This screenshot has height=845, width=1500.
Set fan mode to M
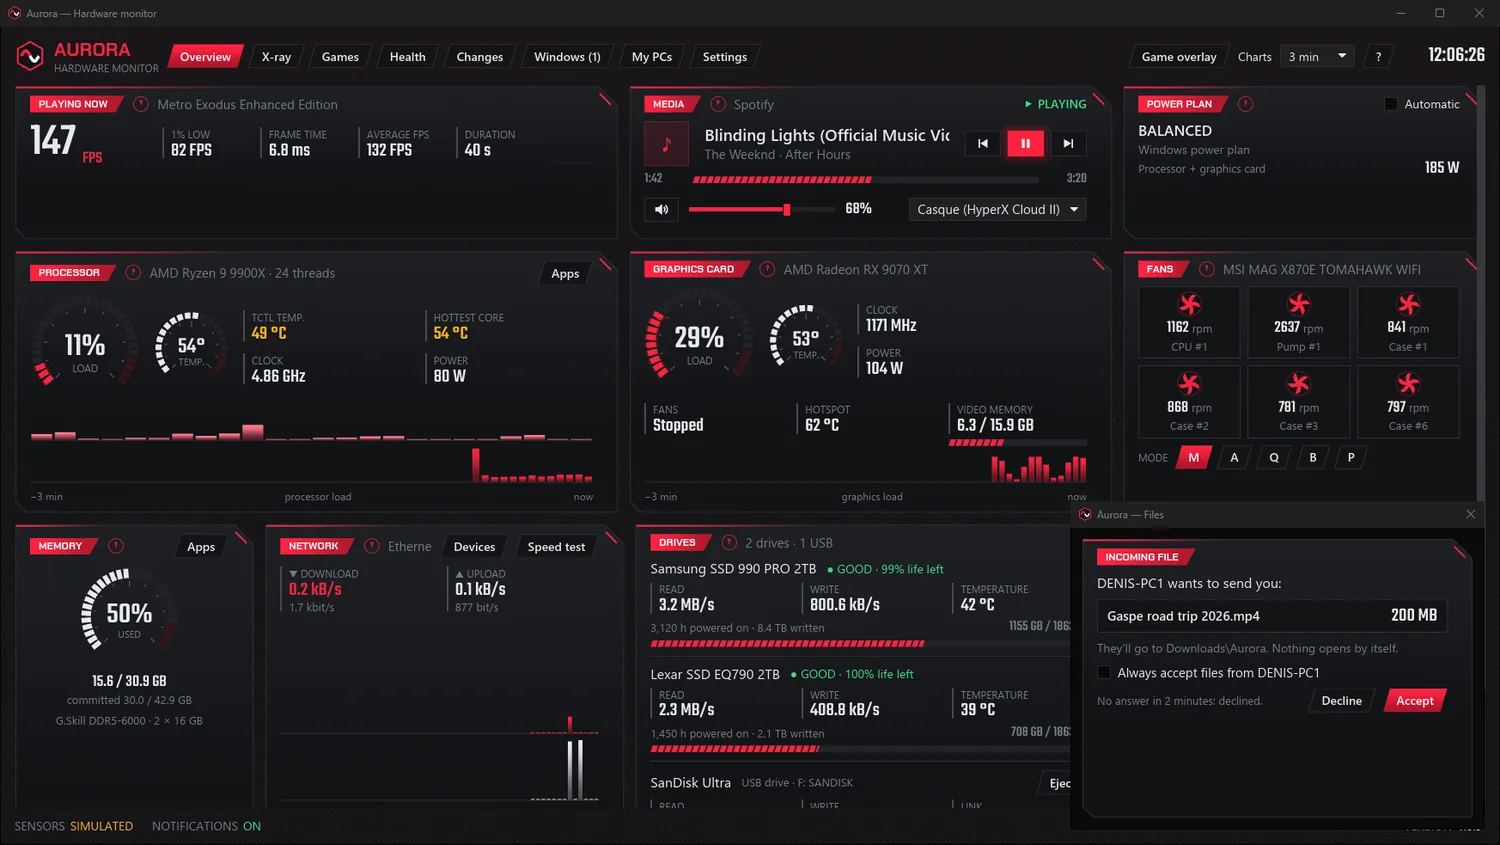pyautogui.click(x=1194, y=457)
